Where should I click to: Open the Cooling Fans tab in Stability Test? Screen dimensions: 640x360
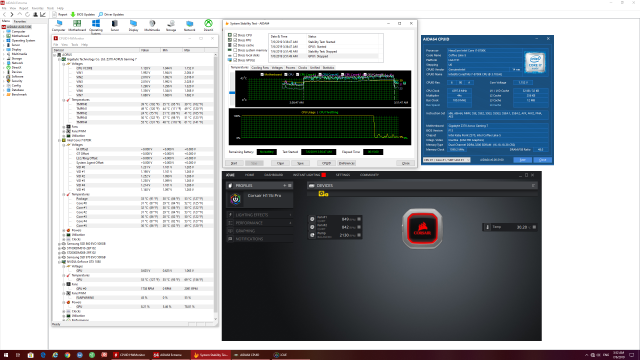[x=260, y=68]
